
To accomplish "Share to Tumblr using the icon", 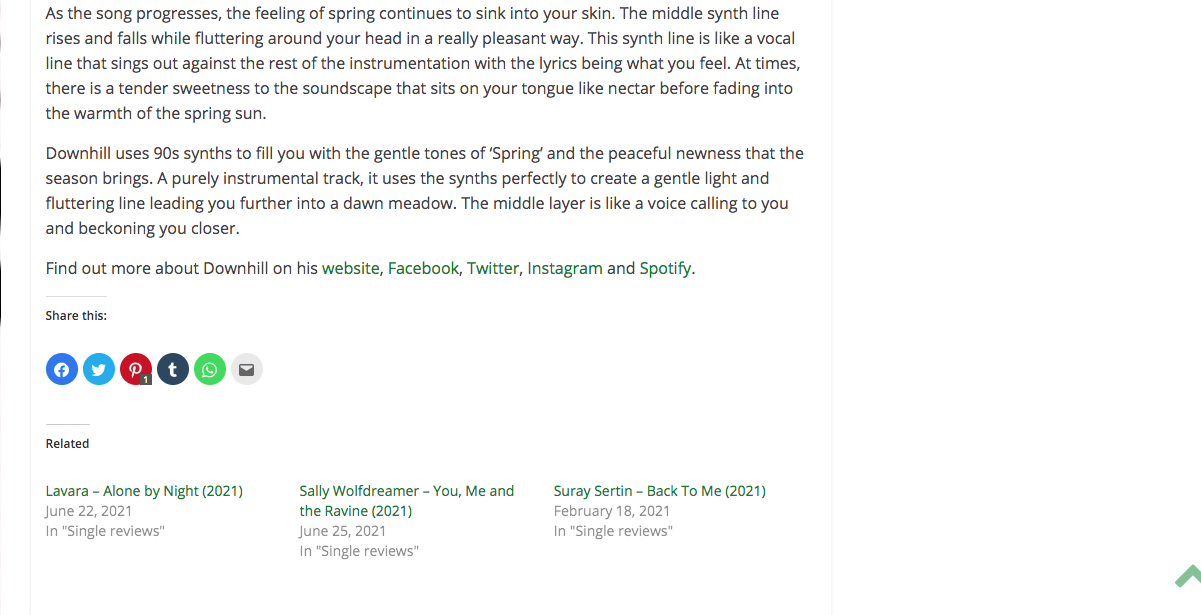I will (173, 370).
